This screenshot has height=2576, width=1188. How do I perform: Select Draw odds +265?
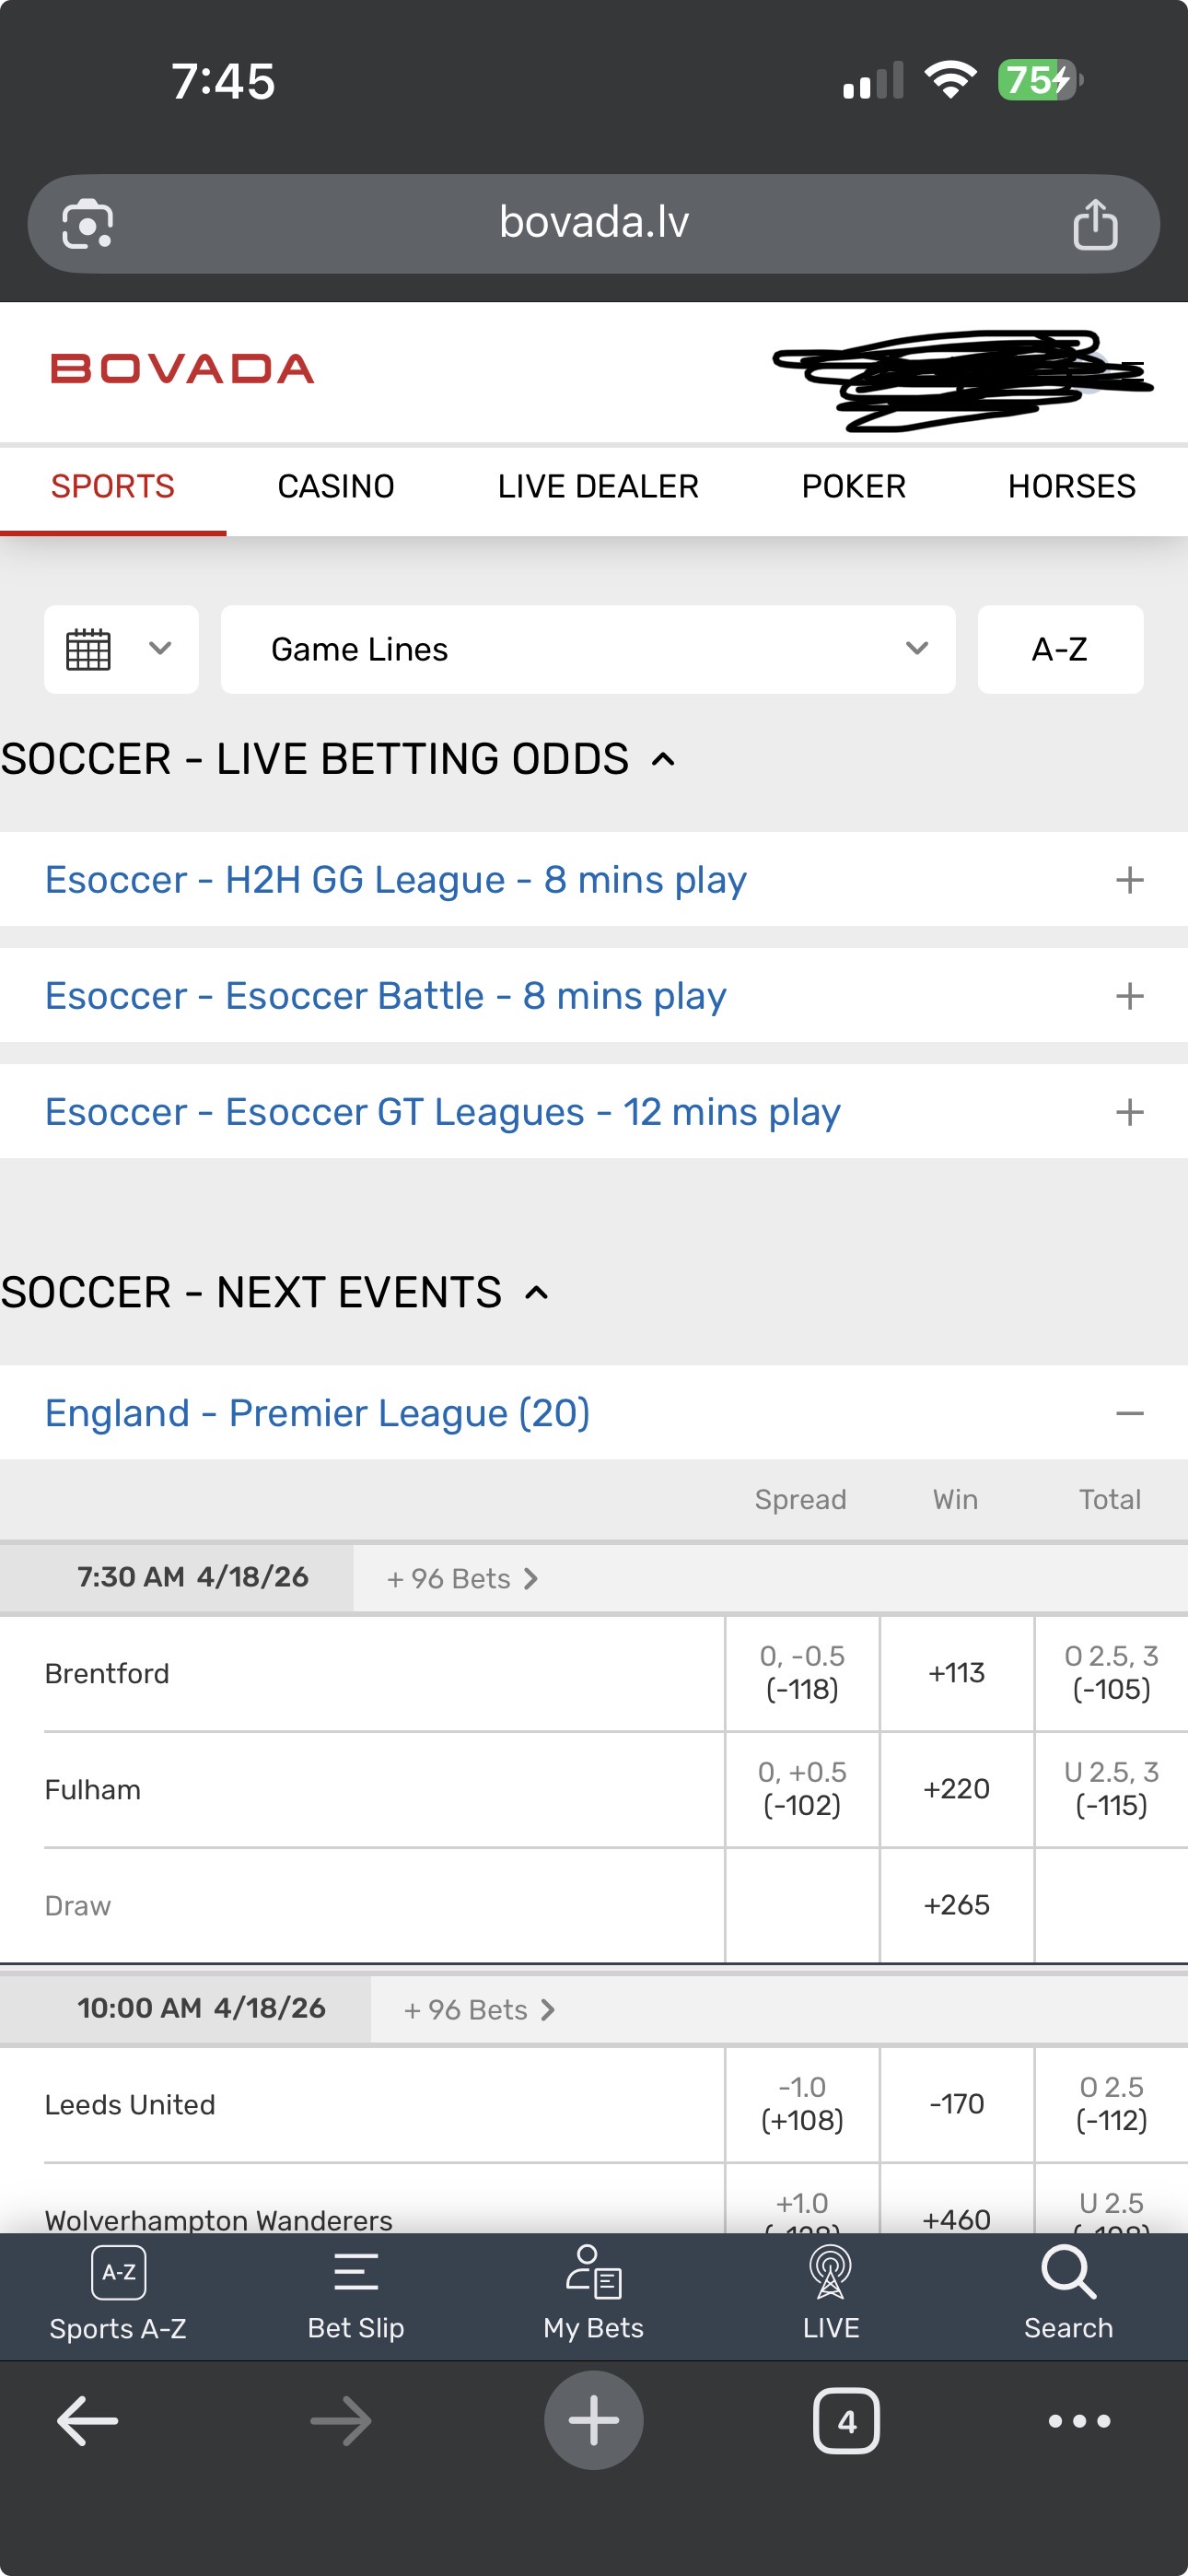[956, 1905]
